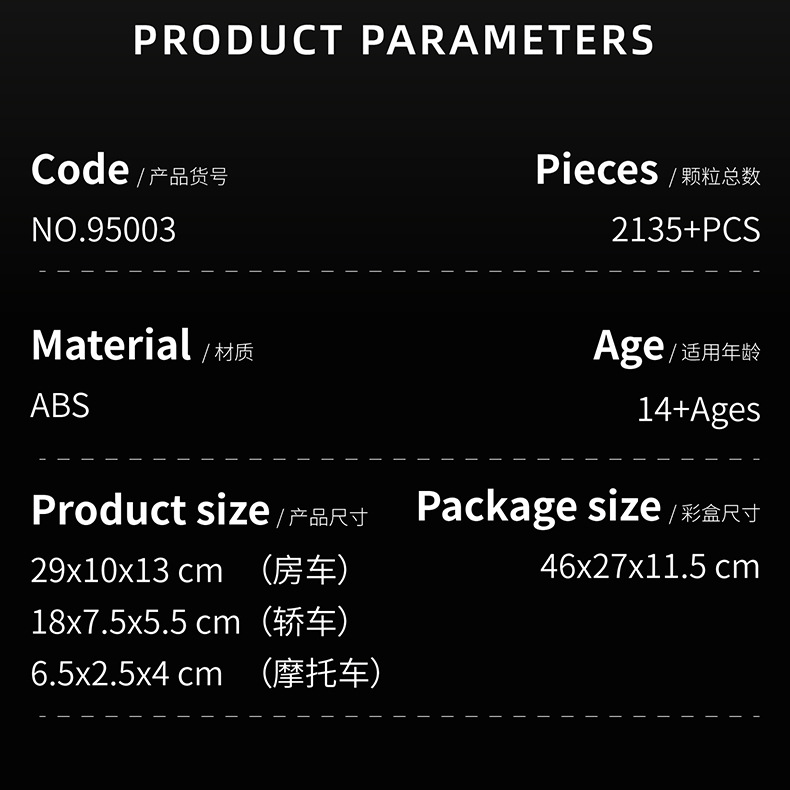The image size is (790, 790).
Task: Click the Code label
Action: [80, 171]
